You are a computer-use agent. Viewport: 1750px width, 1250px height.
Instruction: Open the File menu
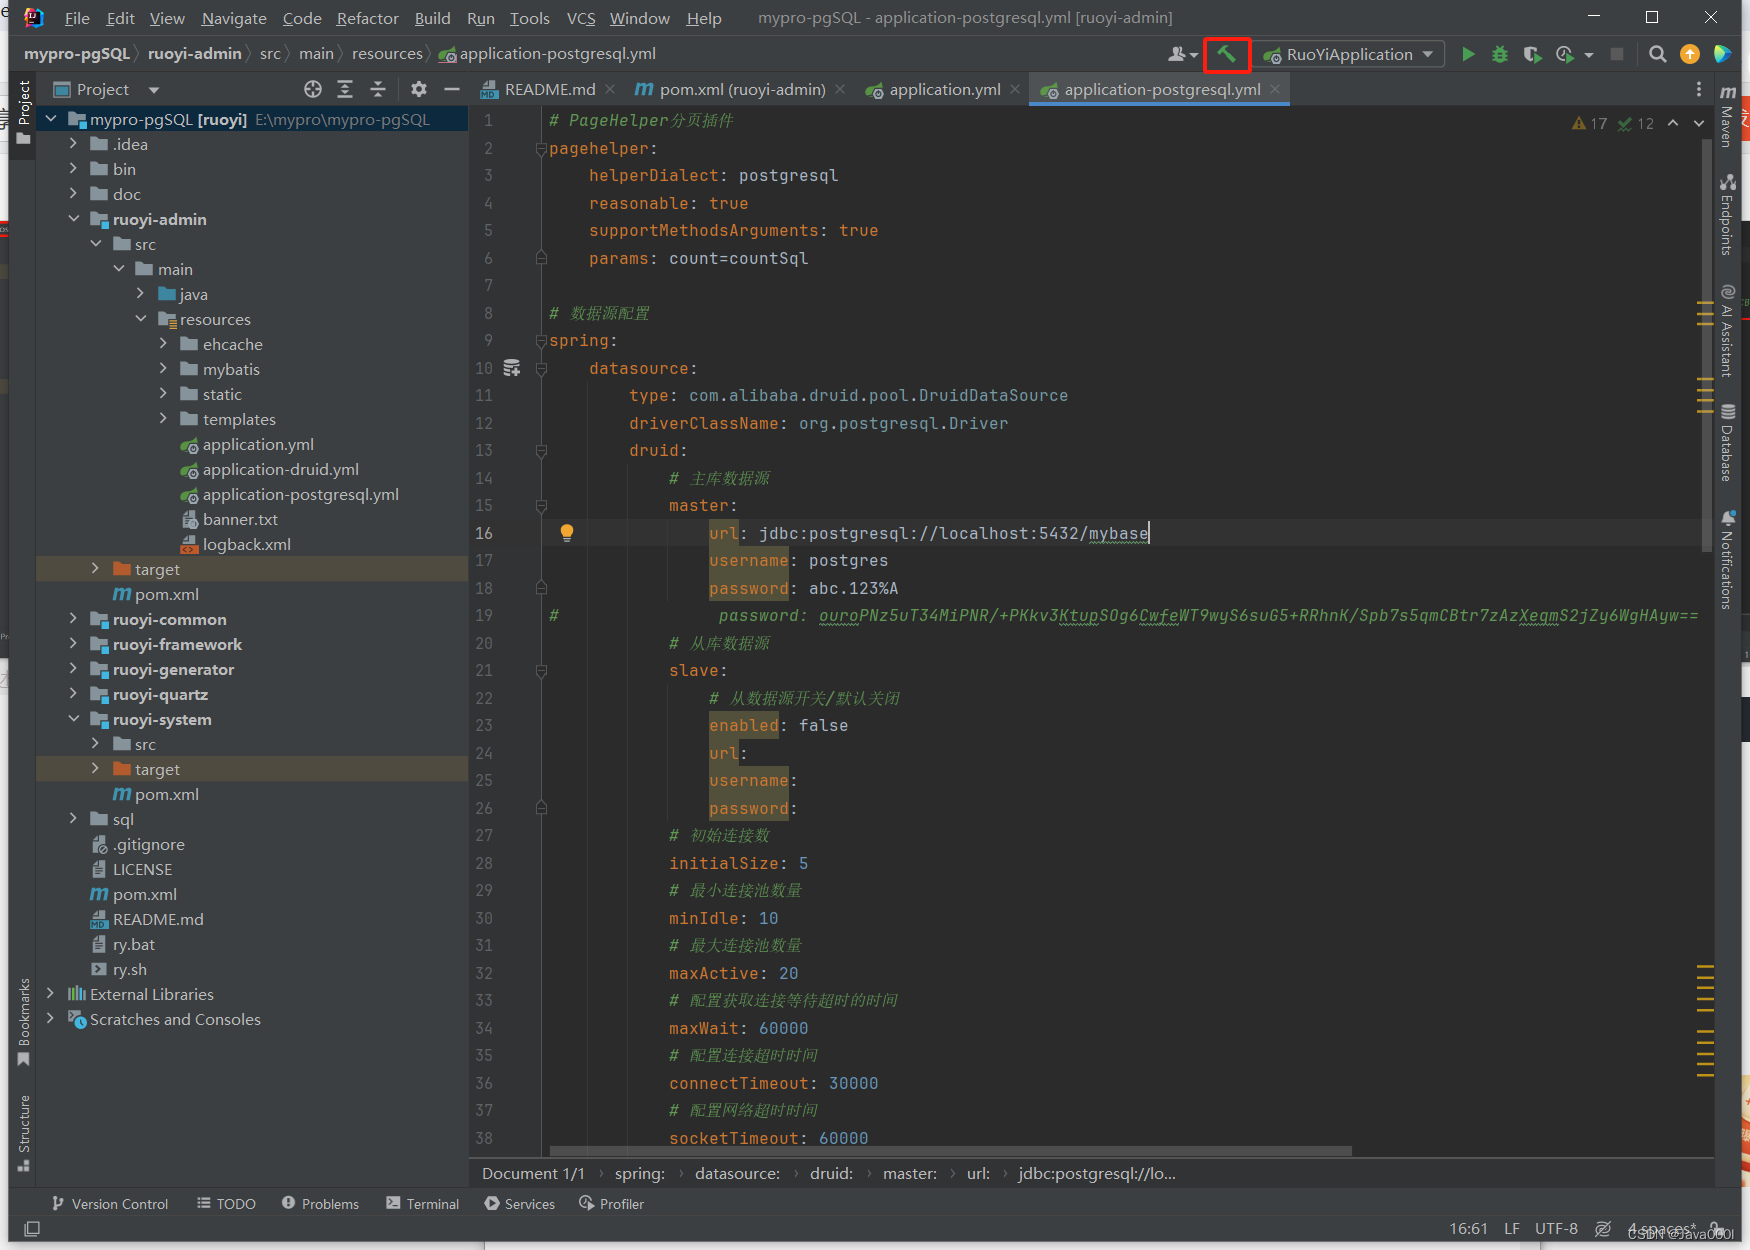[x=77, y=18]
